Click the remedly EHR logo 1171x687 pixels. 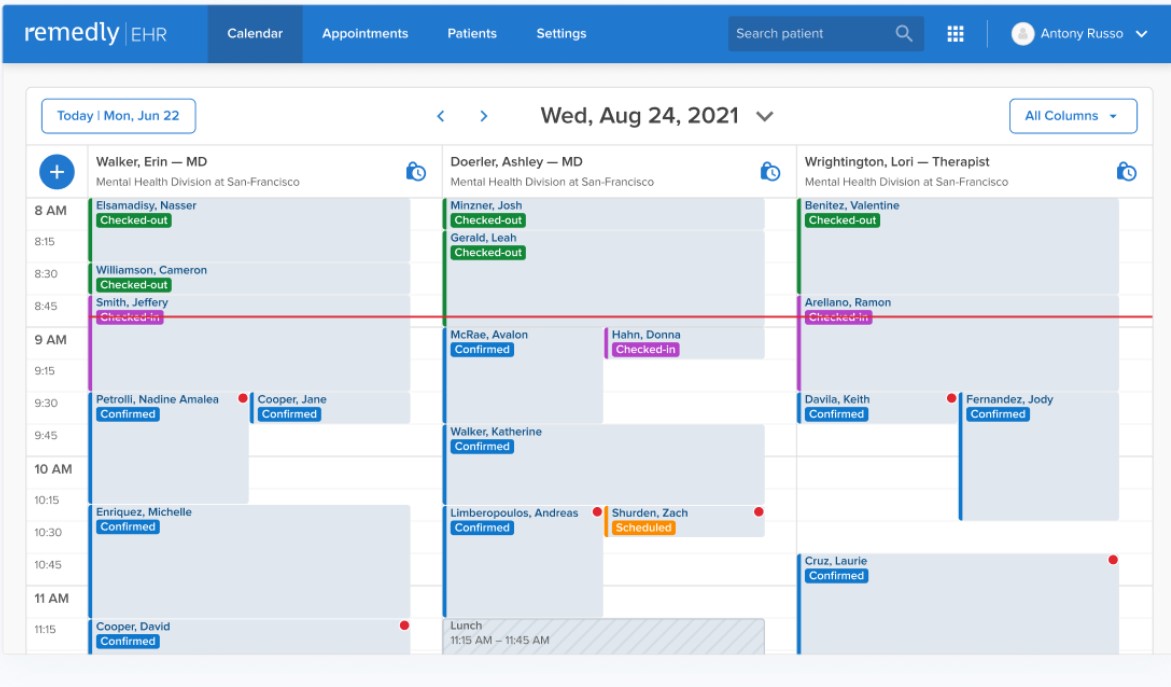tap(93, 33)
